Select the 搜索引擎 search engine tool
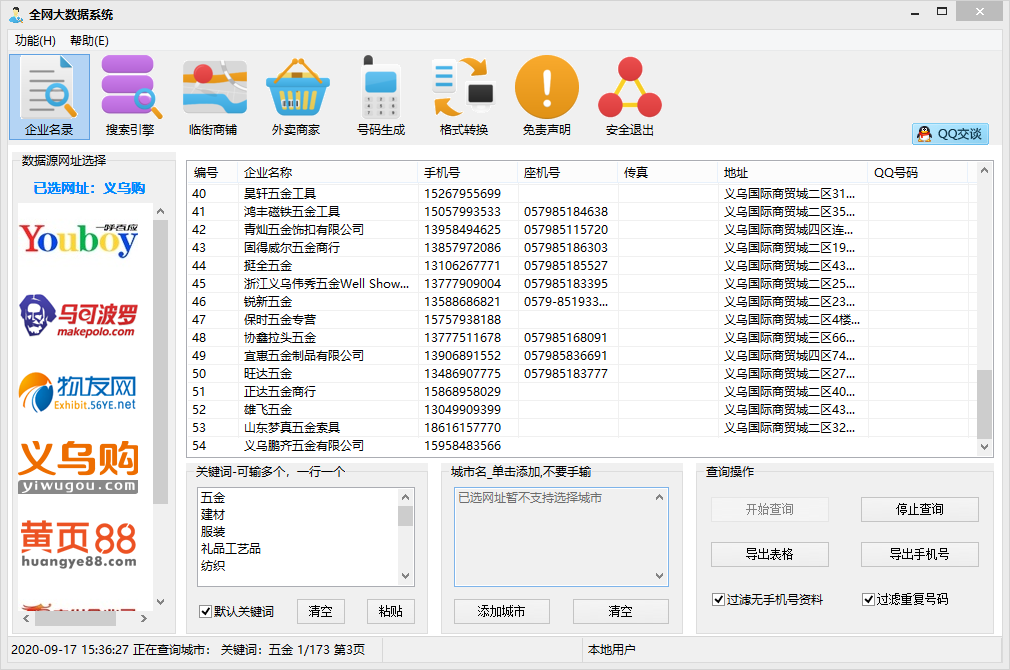This screenshot has width=1010, height=670. pos(130,95)
